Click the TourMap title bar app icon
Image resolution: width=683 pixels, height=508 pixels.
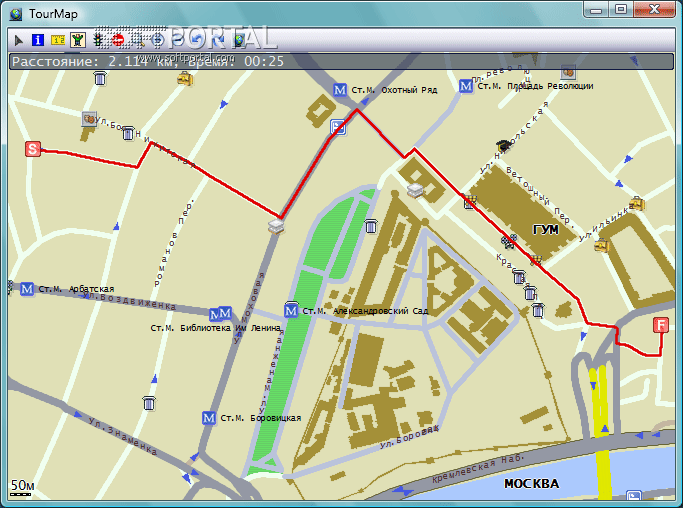tap(16, 14)
